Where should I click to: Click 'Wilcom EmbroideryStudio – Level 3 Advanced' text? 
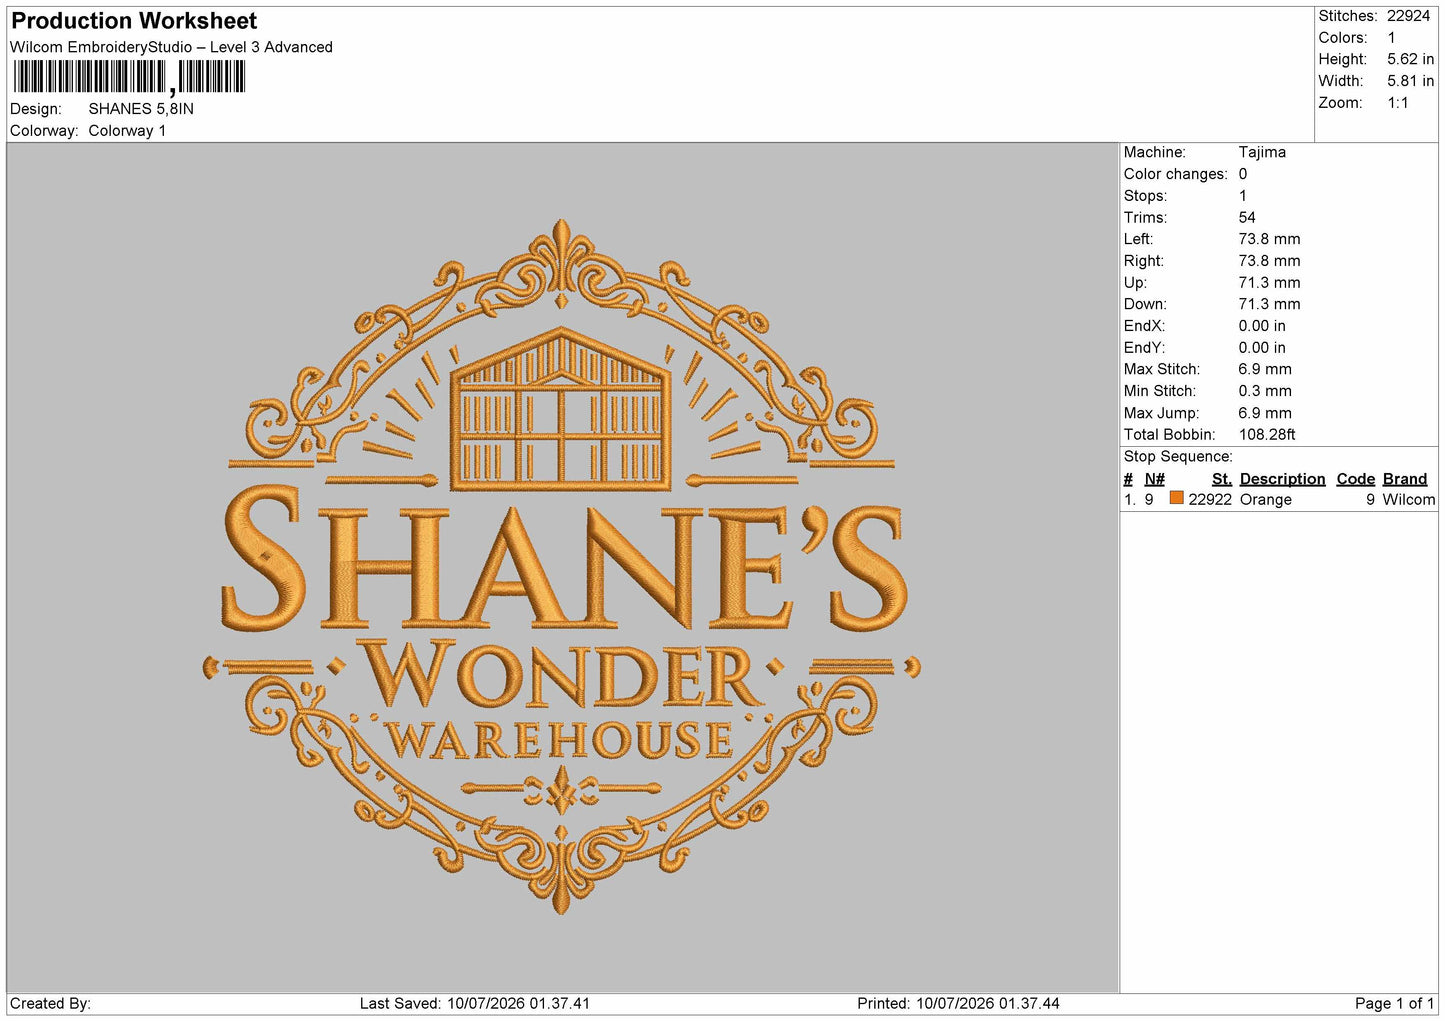171,47
